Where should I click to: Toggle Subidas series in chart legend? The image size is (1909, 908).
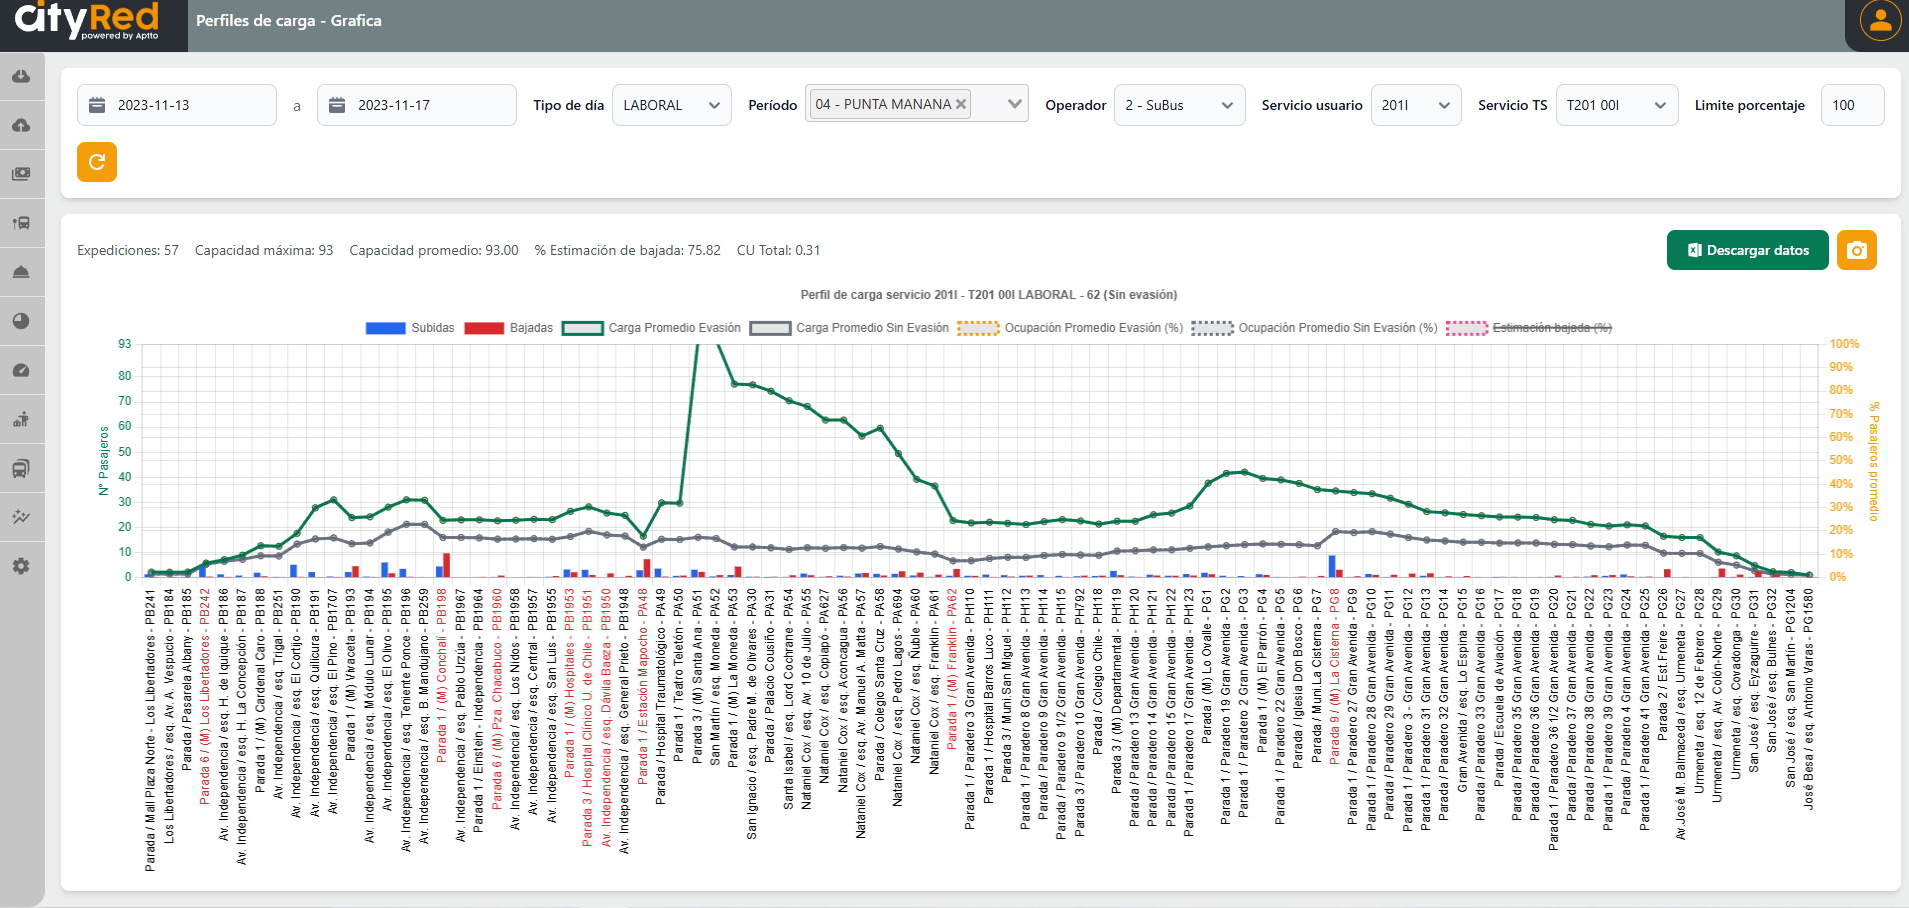click(385, 328)
